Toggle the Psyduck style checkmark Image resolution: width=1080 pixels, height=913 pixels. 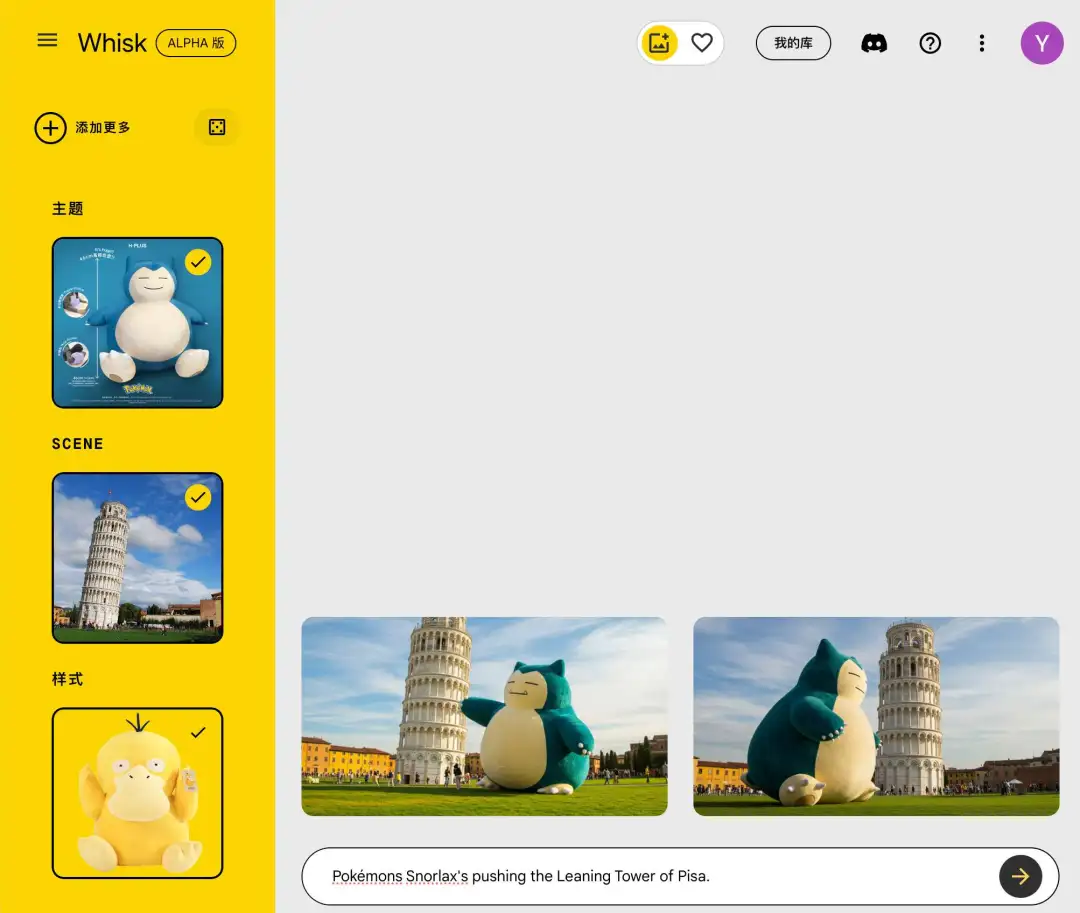coord(198,733)
